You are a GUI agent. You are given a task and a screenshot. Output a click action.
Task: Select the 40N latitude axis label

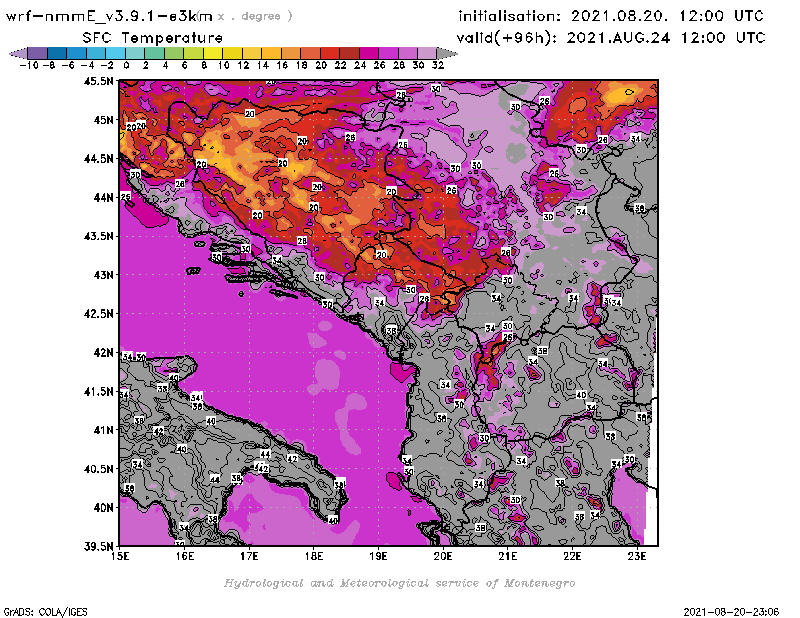(x=103, y=508)
